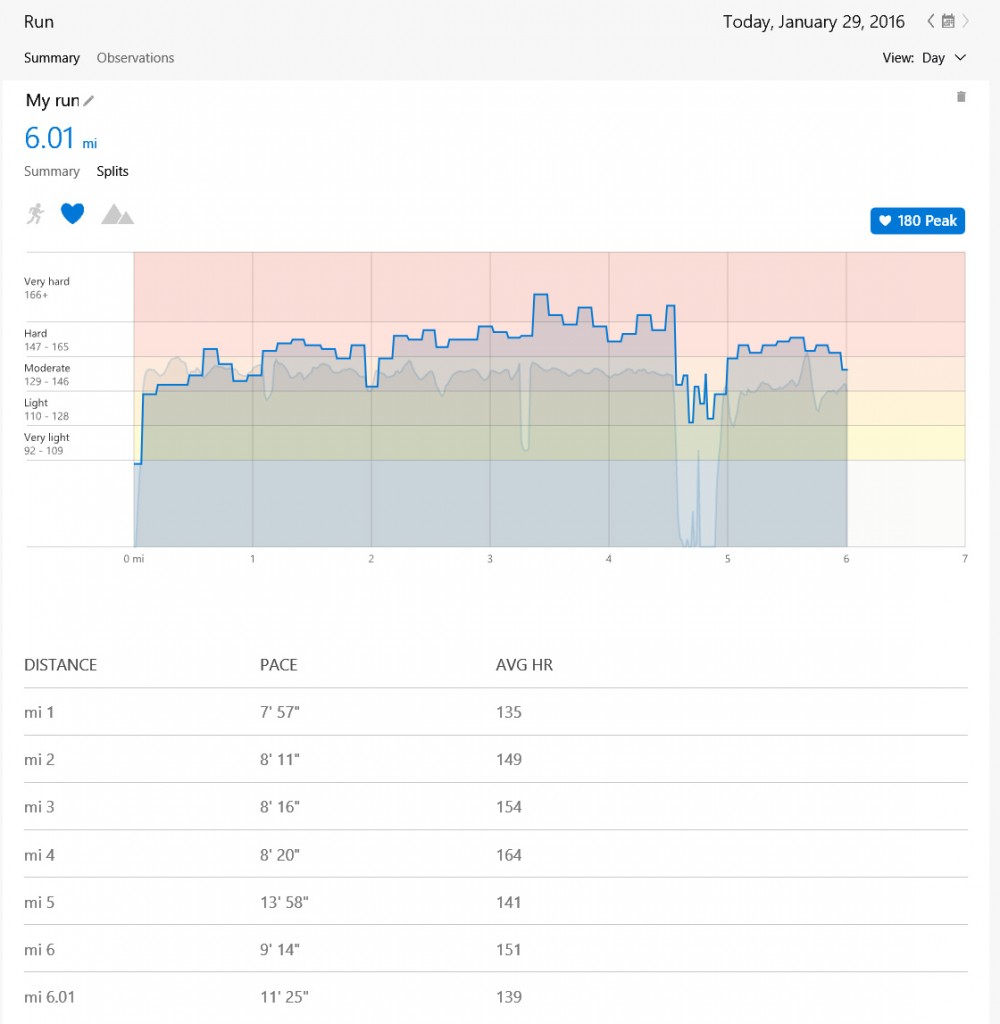
Task: Open the calendar date picker icon
Action: click(x=948, y=21)
